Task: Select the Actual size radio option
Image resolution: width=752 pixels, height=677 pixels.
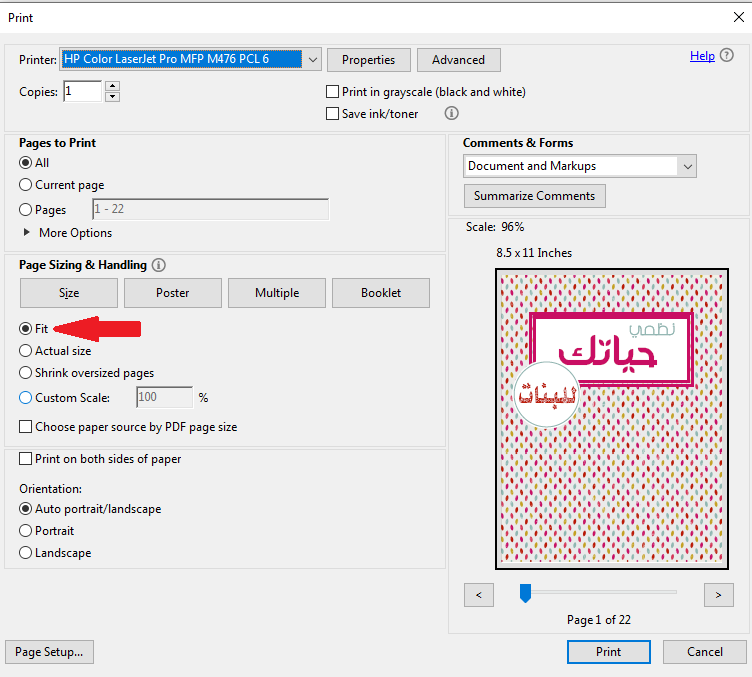Action: pos(26,351)
